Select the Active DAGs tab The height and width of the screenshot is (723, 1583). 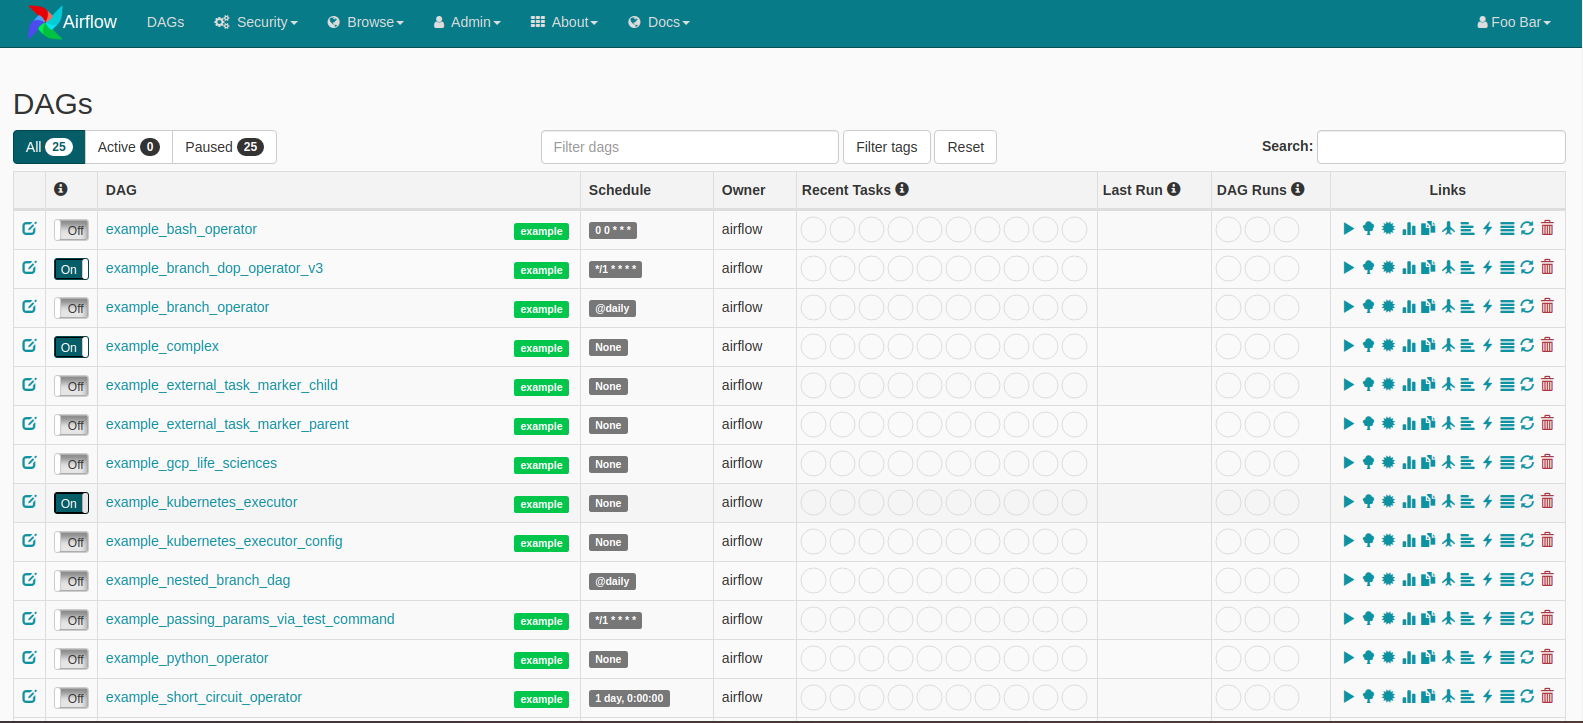[x=128, y=147]
